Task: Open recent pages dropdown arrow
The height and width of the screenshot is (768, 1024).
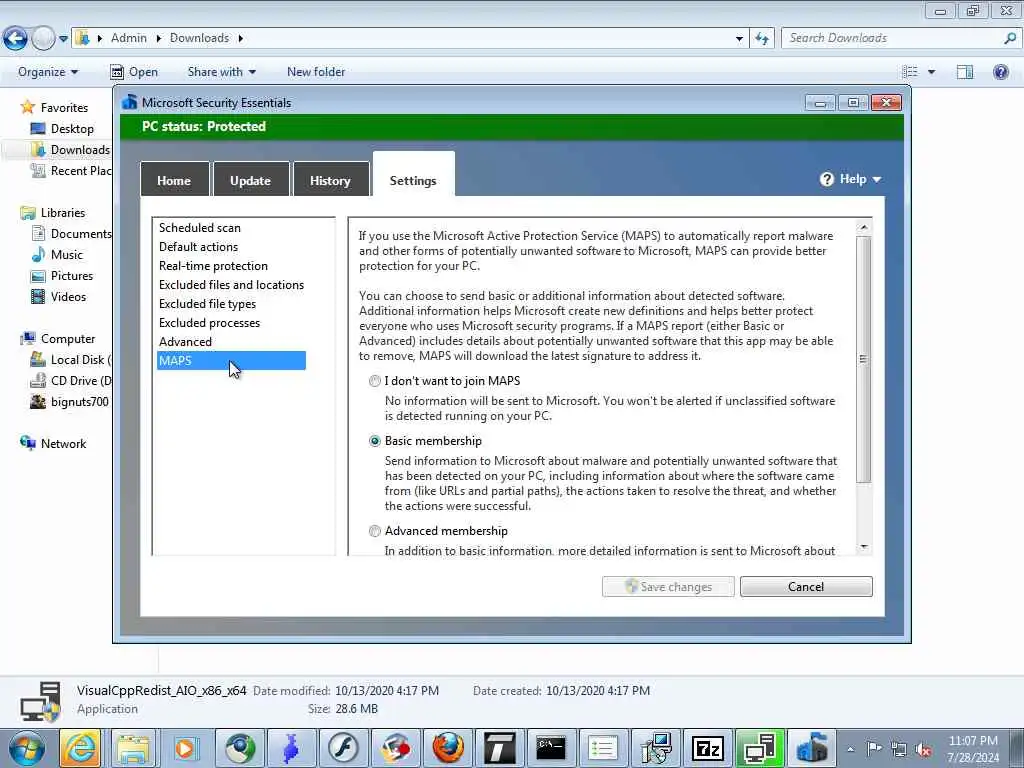Action: tap(63, 39)
